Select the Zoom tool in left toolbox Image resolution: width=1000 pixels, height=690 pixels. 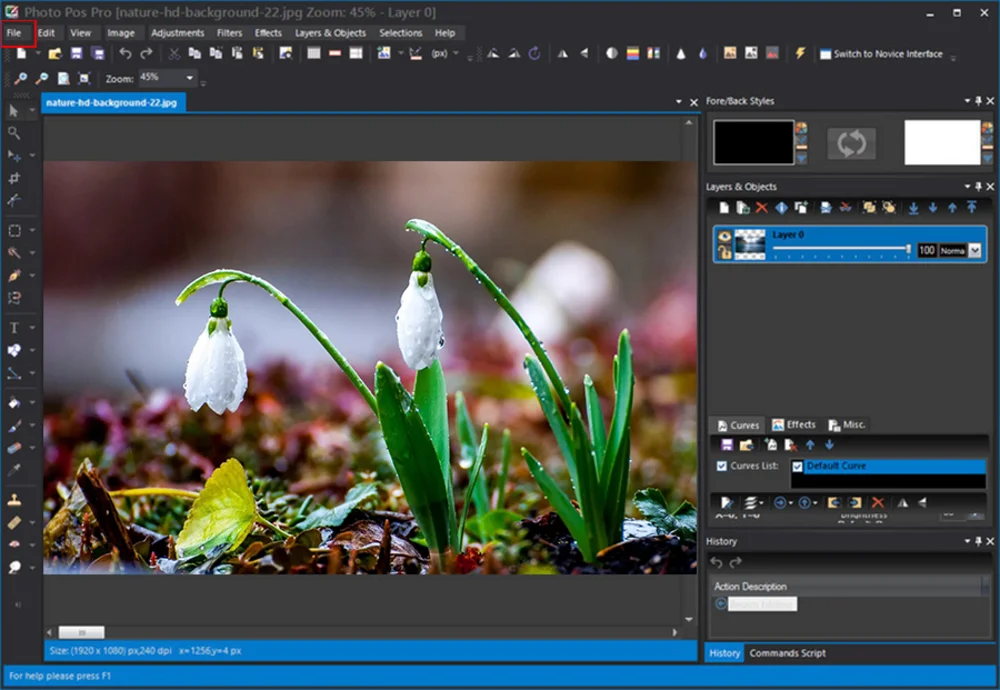click(x=14, y=133)
